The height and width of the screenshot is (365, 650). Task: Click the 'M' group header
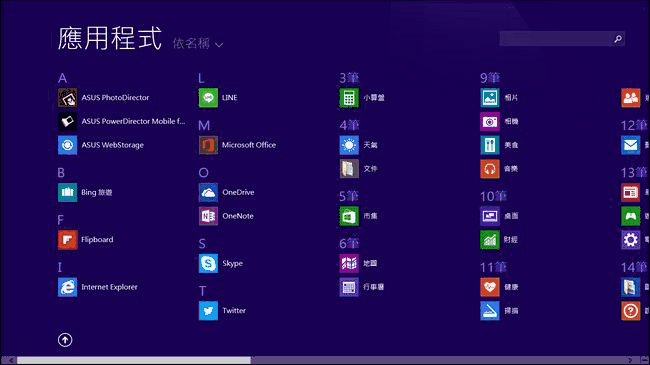coord(204,125)
